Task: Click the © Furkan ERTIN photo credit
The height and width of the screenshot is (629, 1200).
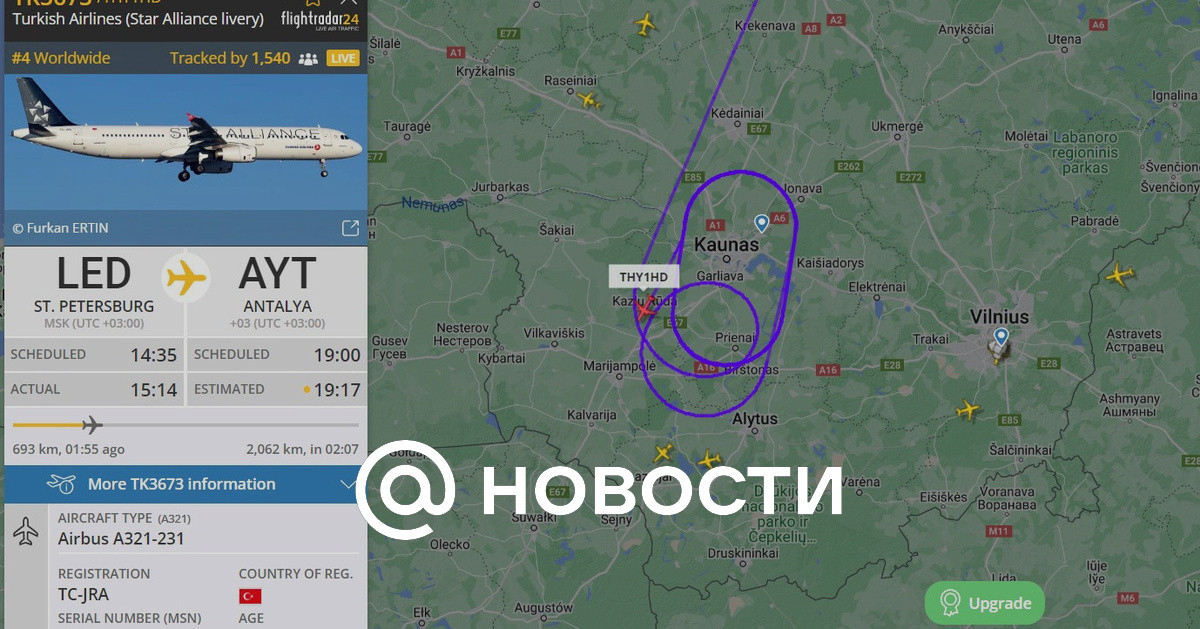Action: 60,228
